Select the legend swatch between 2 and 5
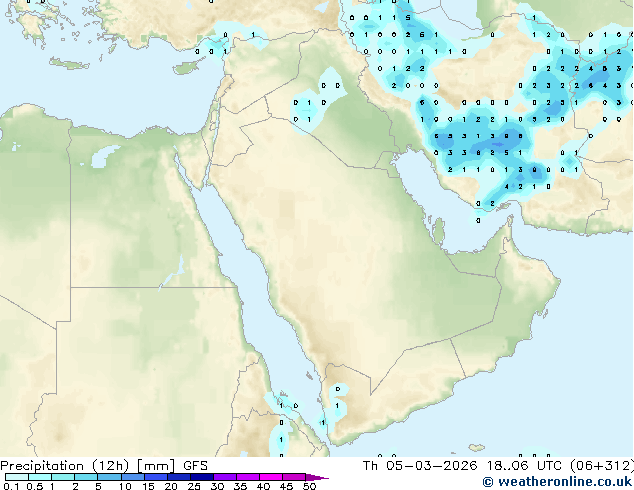634x490 pixels. pos(86,477)
